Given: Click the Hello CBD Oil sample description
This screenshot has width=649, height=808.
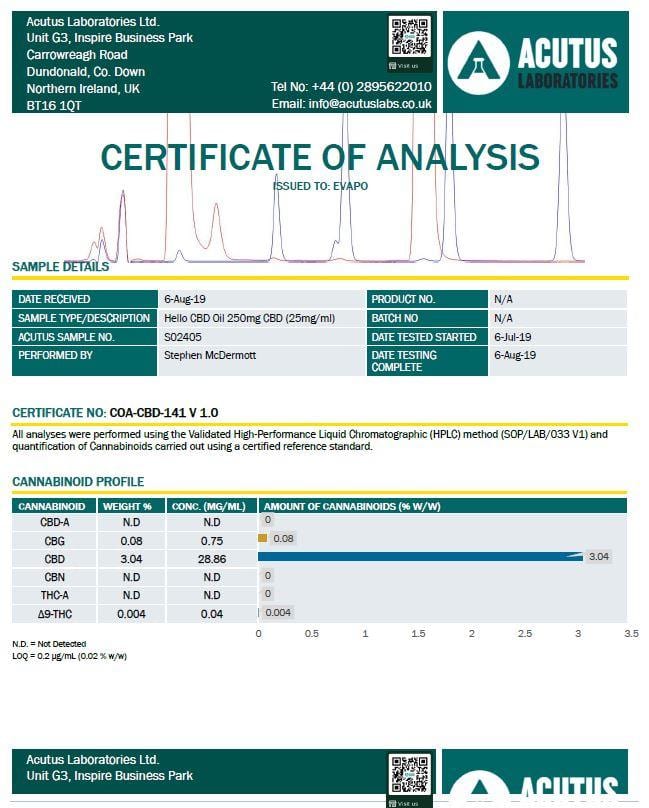Looking at the screenshot, I should point(249,318).
